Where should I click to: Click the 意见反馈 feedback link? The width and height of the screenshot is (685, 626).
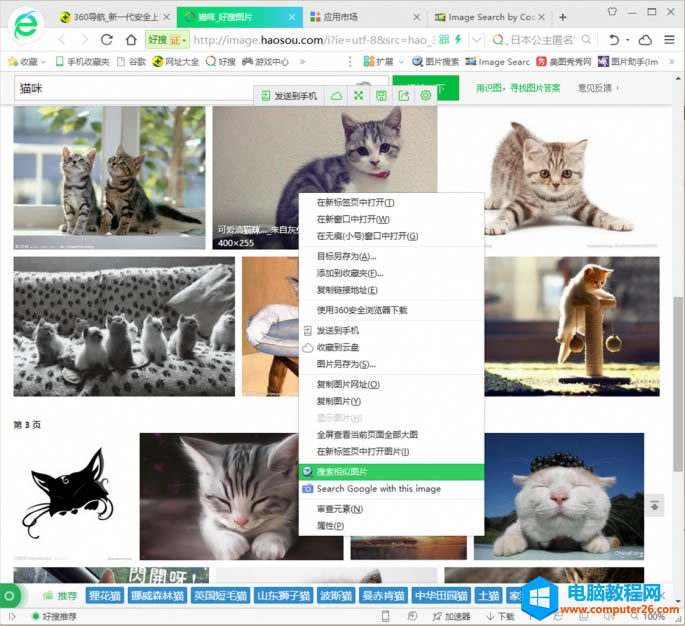tap(596, 89)
